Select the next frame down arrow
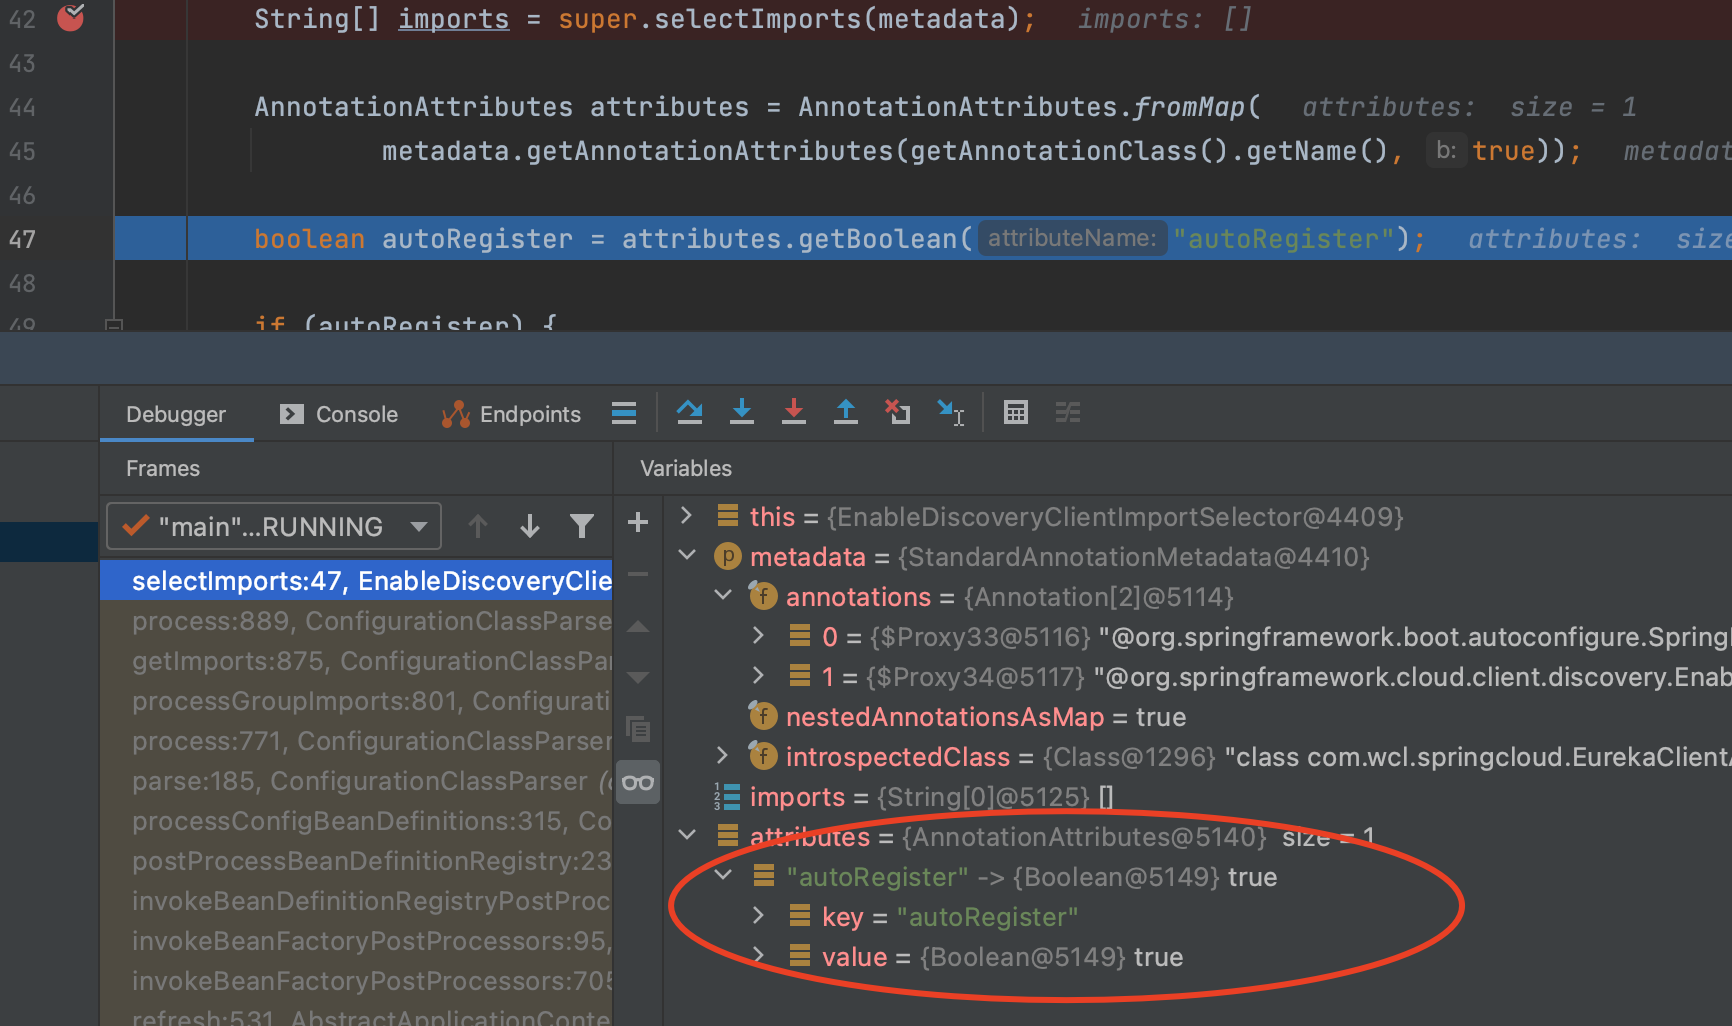This screenshot has height=1026, width=1732. pos(530,526)
